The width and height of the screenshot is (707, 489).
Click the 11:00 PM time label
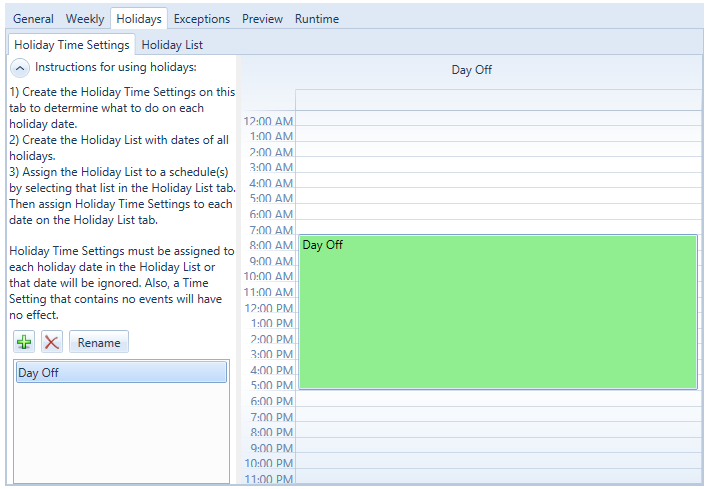click(269, 479)
